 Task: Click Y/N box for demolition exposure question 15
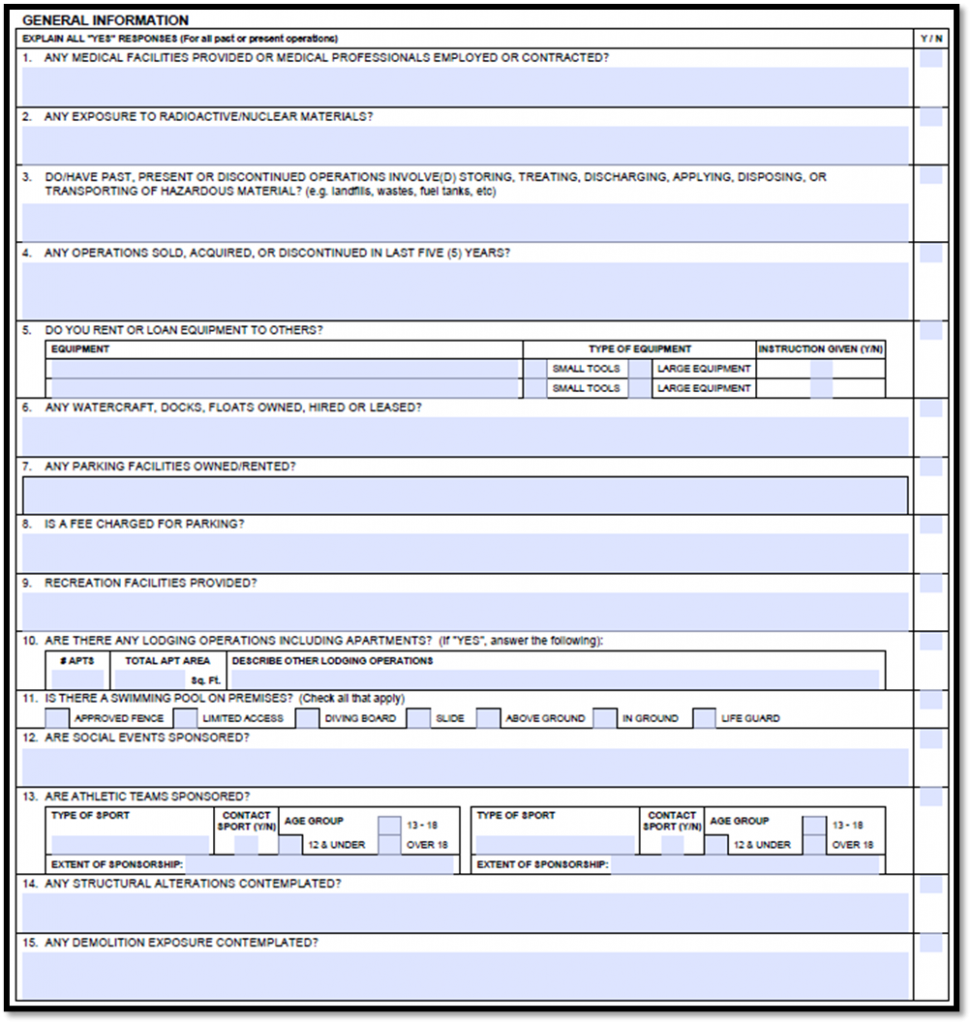point(931,944)
